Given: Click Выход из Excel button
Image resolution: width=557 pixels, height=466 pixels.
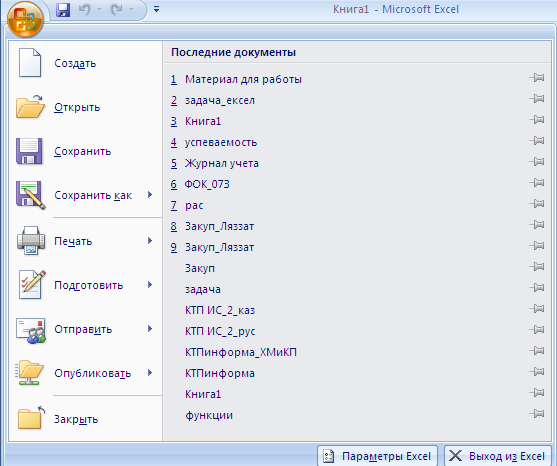Looking at the screenshot, I should click(498, 456).
